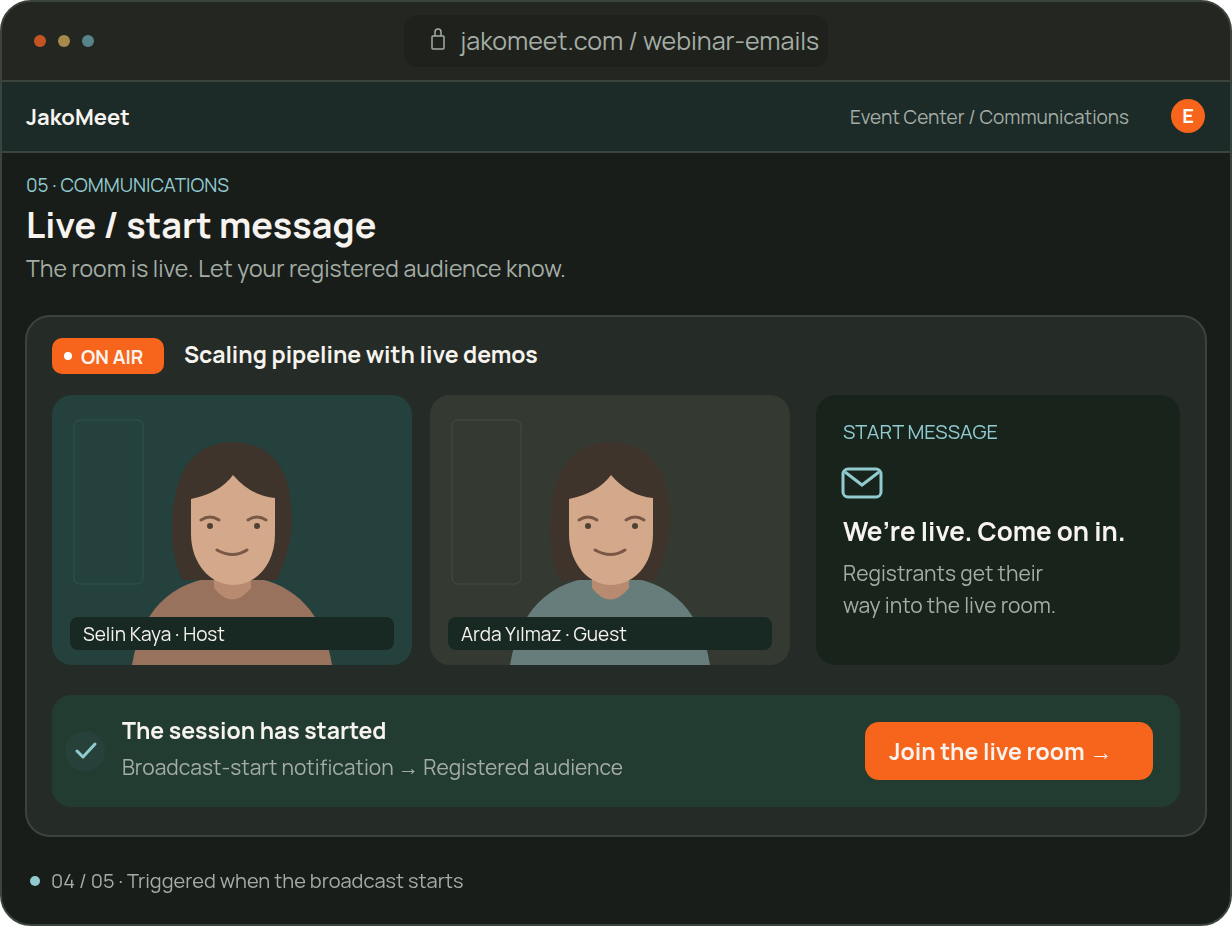Click the Arda Yılmaz · Guest name label

[x=610, y=634]
